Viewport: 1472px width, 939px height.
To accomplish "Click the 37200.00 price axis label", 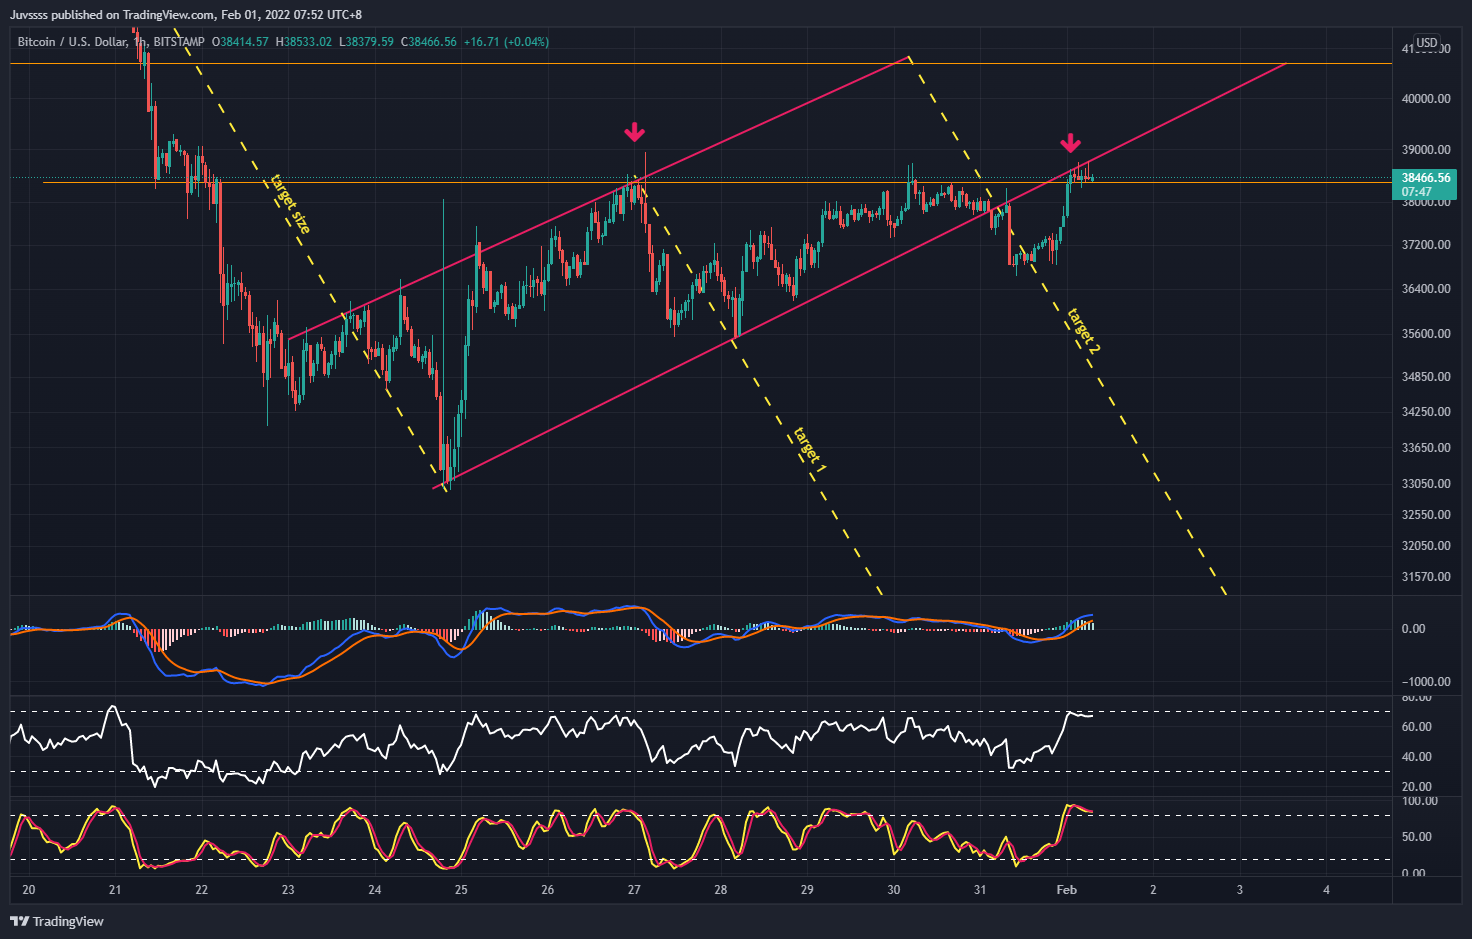I will point(1426,245).
